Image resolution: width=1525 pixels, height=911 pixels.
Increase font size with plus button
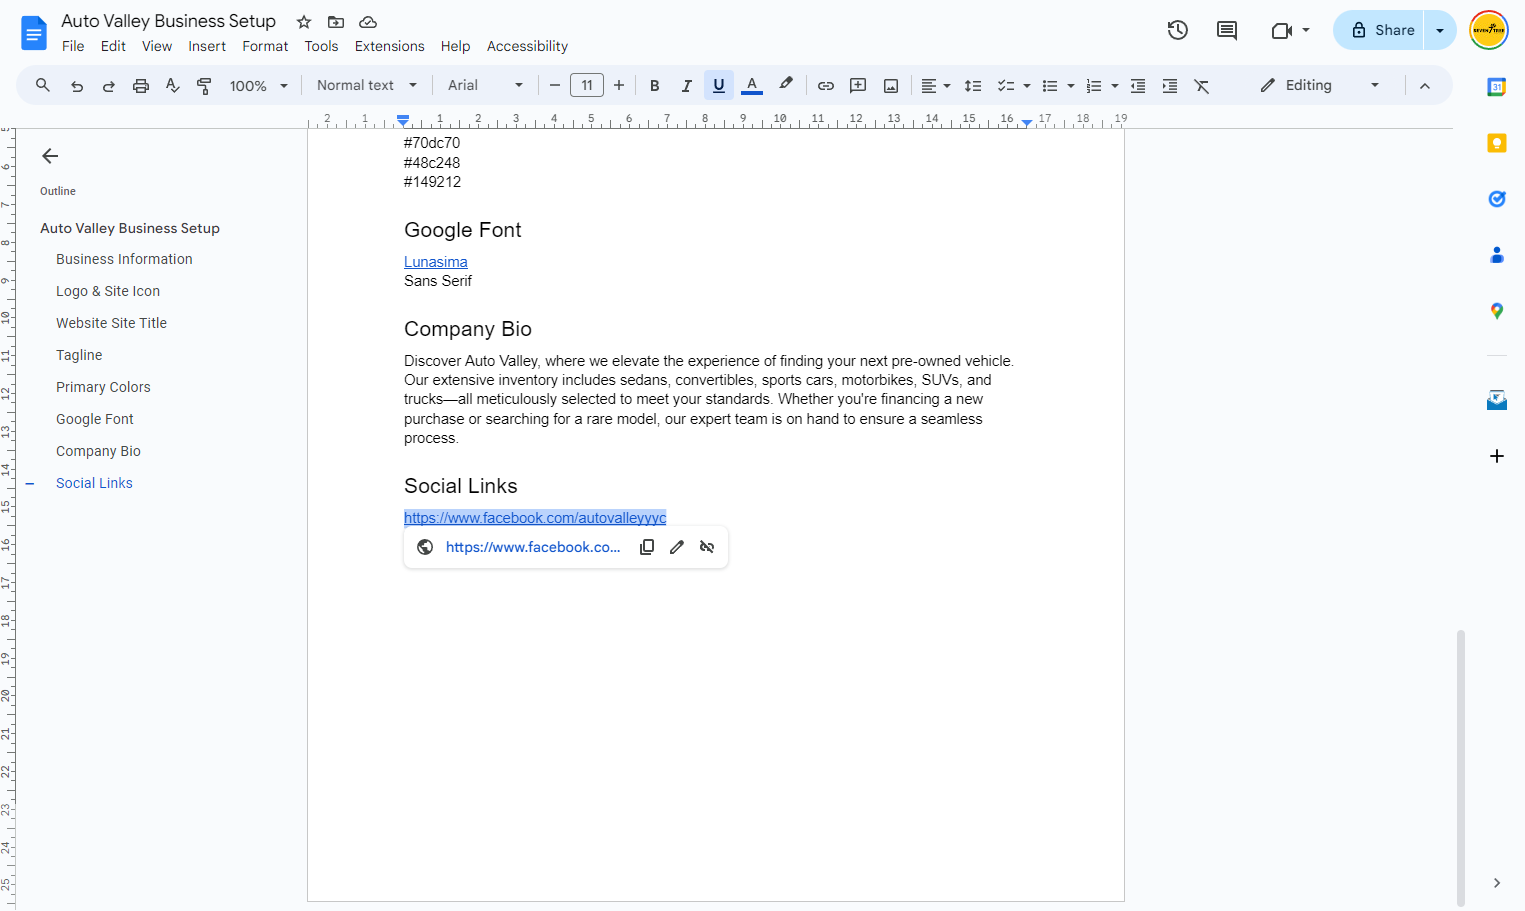(x=619, y=86)
